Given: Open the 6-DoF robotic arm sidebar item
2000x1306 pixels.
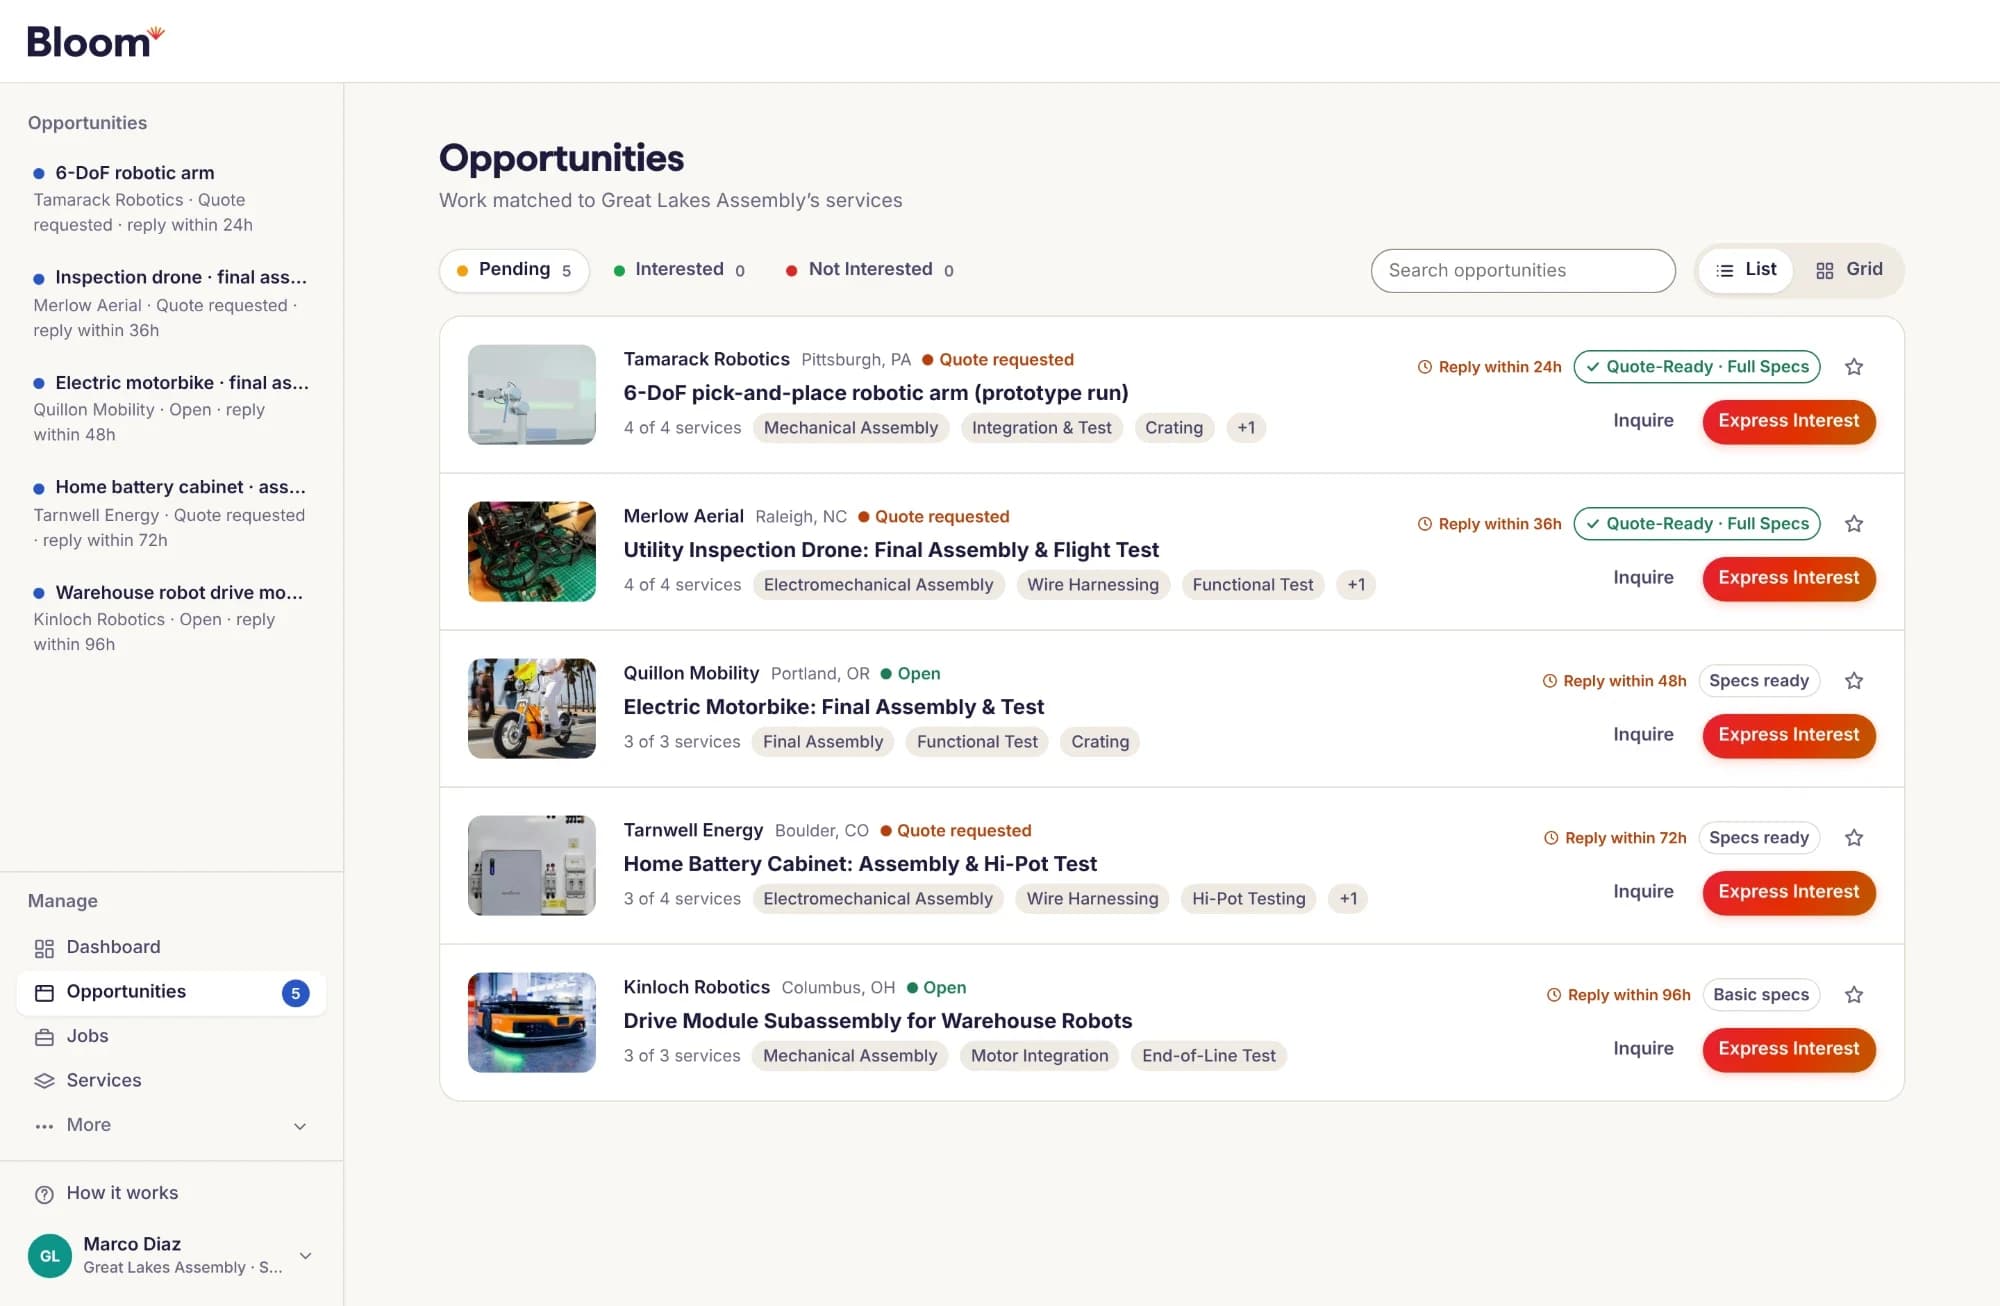Looking at the screenshot, I should pos(170,198).
